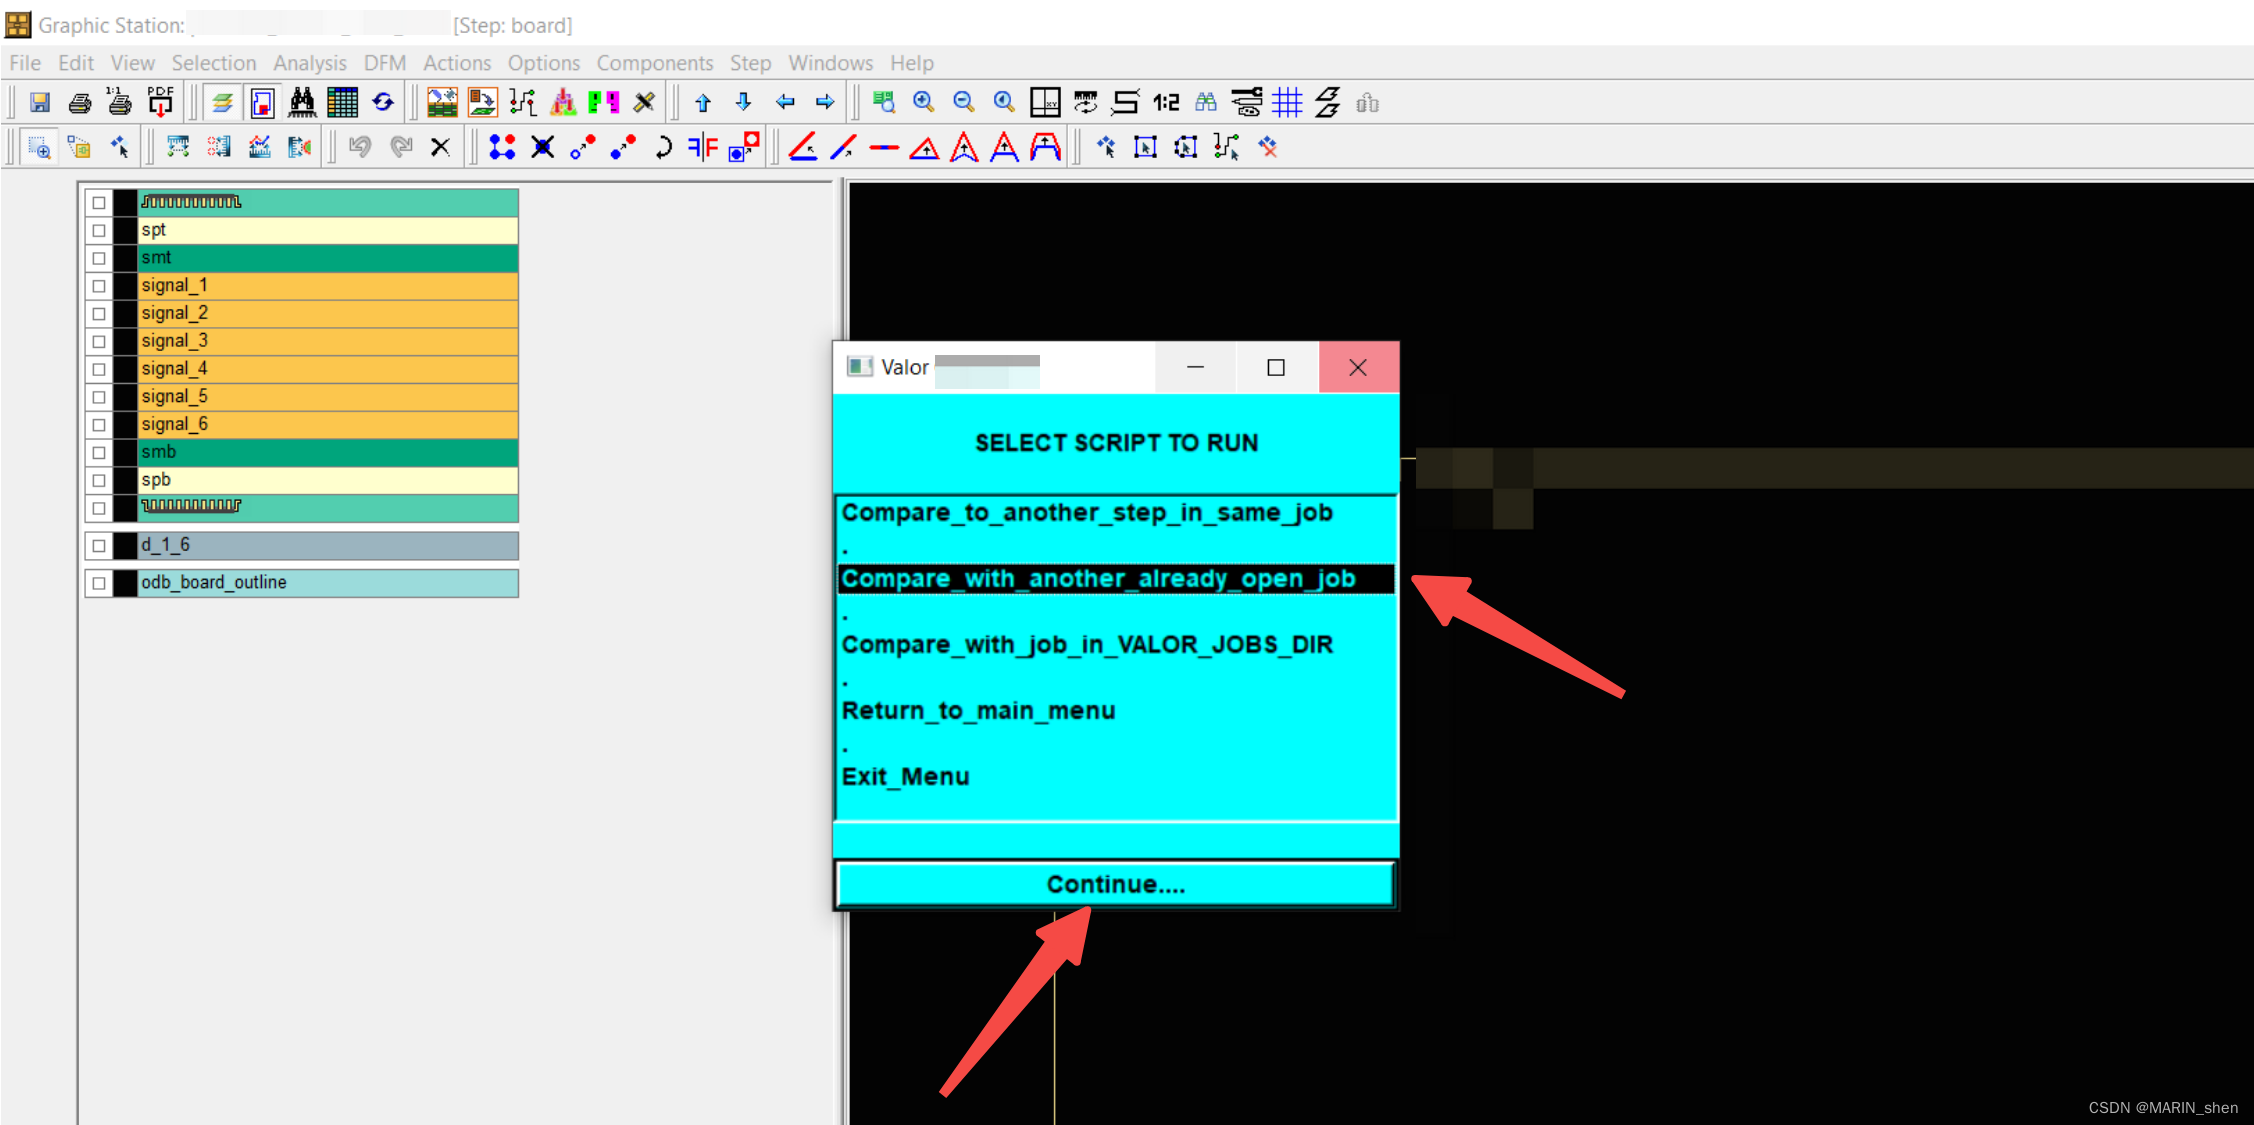Enable the signal_3 layer checkbox

98,341
